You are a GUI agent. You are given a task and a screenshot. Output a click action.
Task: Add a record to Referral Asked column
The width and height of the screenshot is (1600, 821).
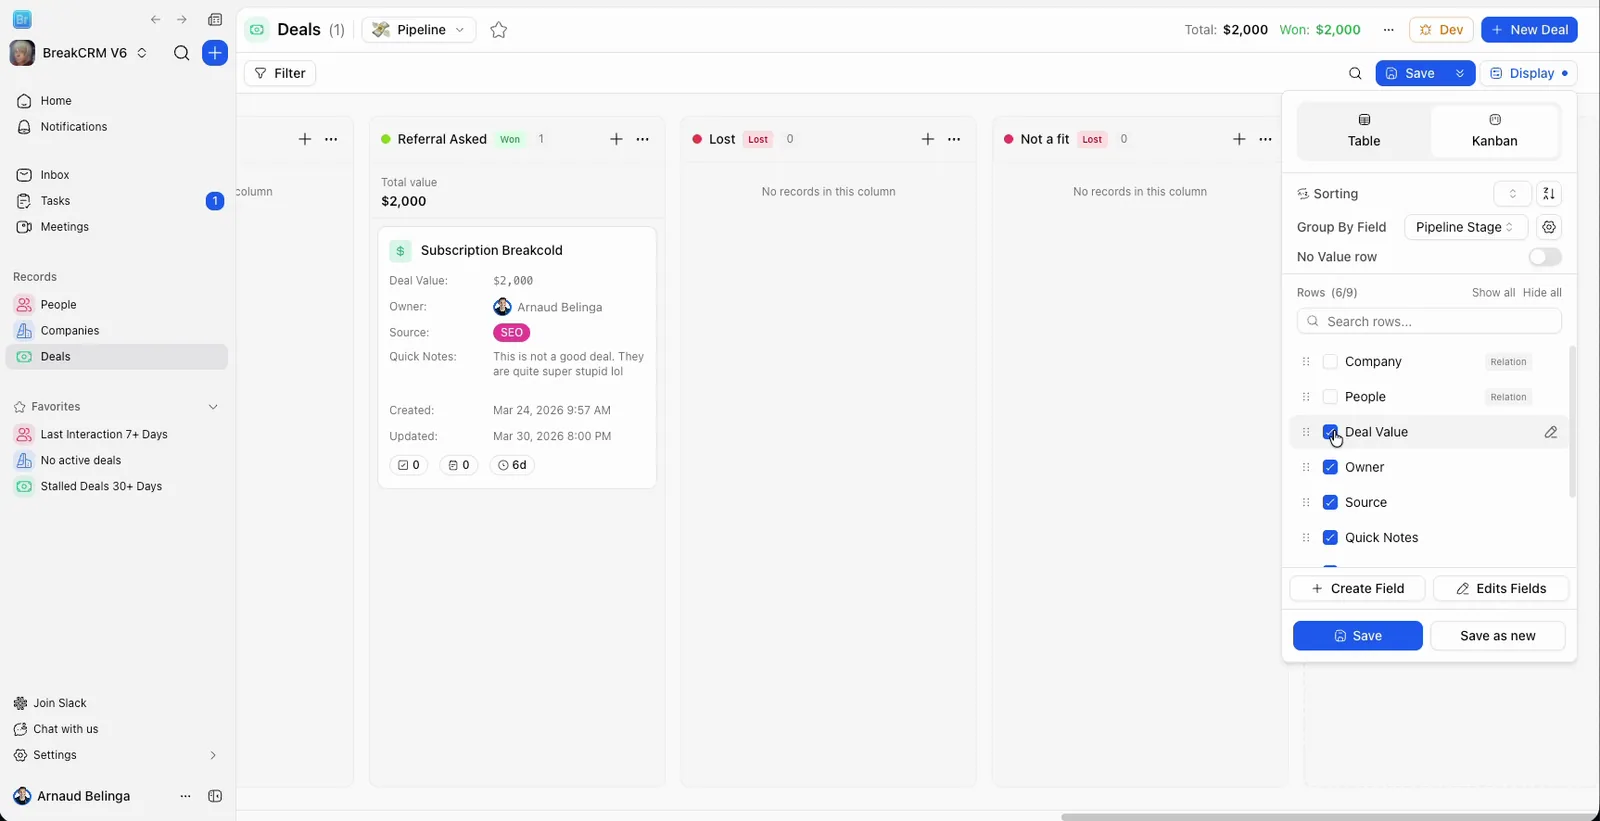point(616,139)
